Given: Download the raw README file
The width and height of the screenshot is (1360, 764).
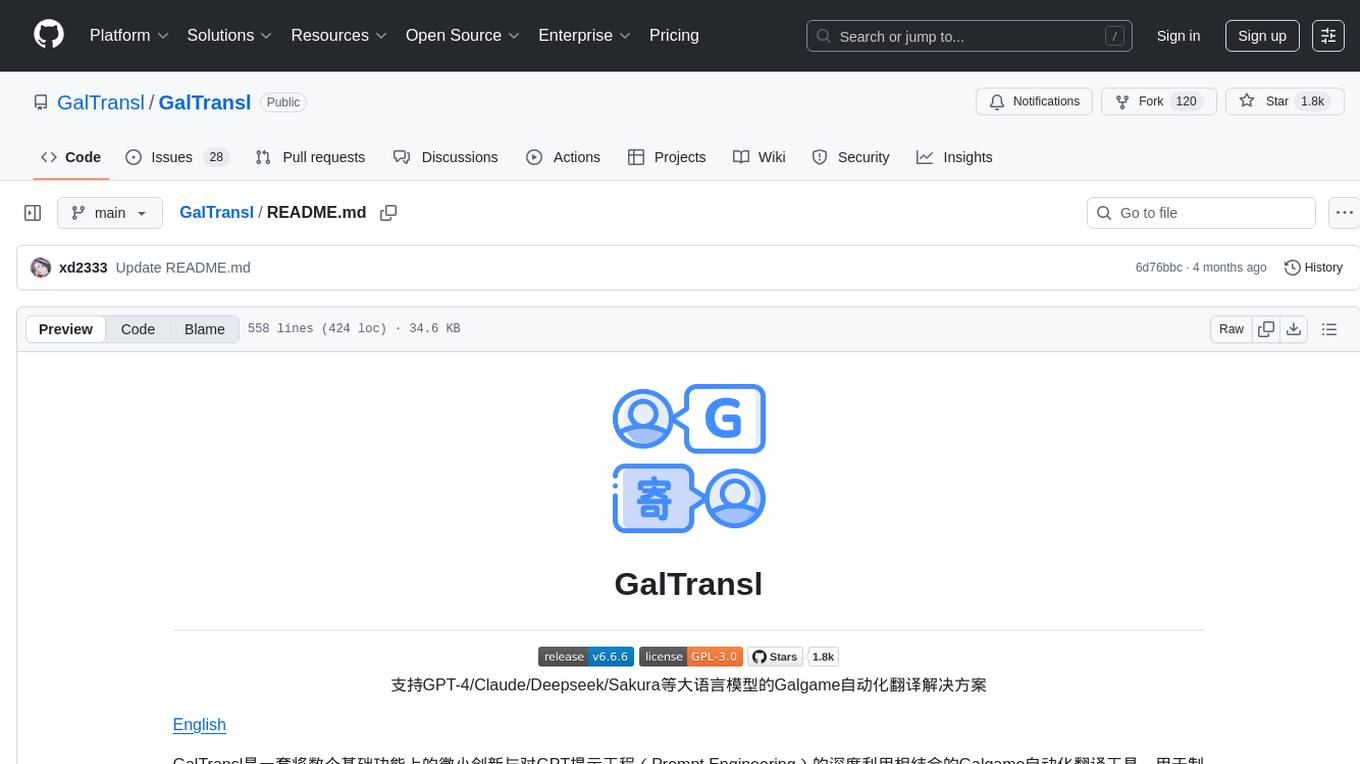Looking at the screenshot, I should [1293, 329].
